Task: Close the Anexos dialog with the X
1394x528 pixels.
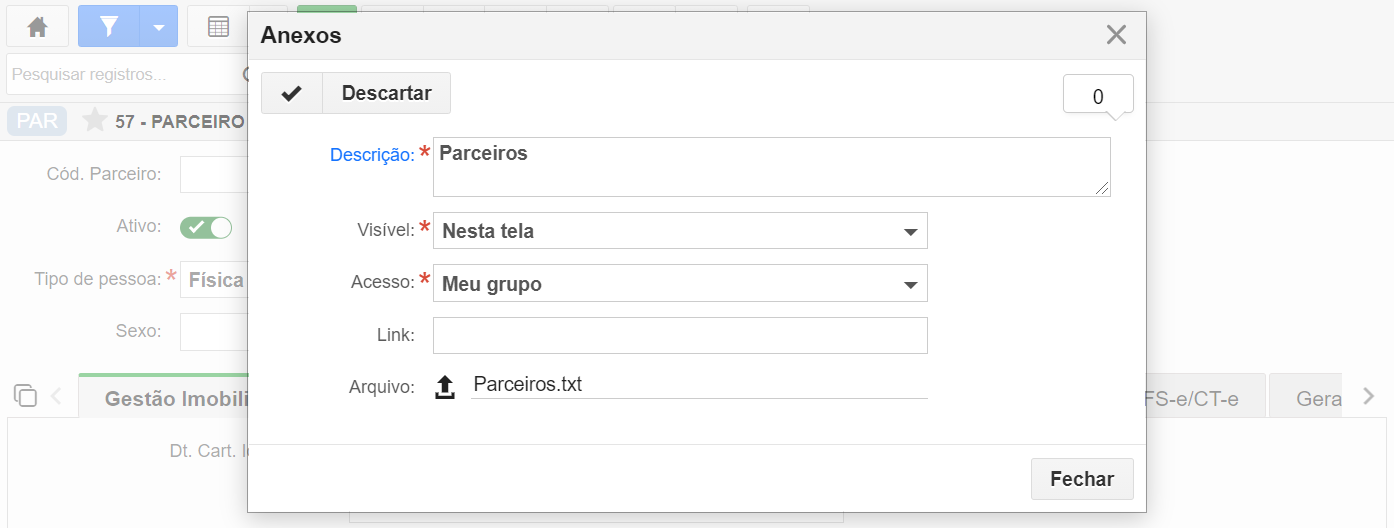Action: 1116,35
